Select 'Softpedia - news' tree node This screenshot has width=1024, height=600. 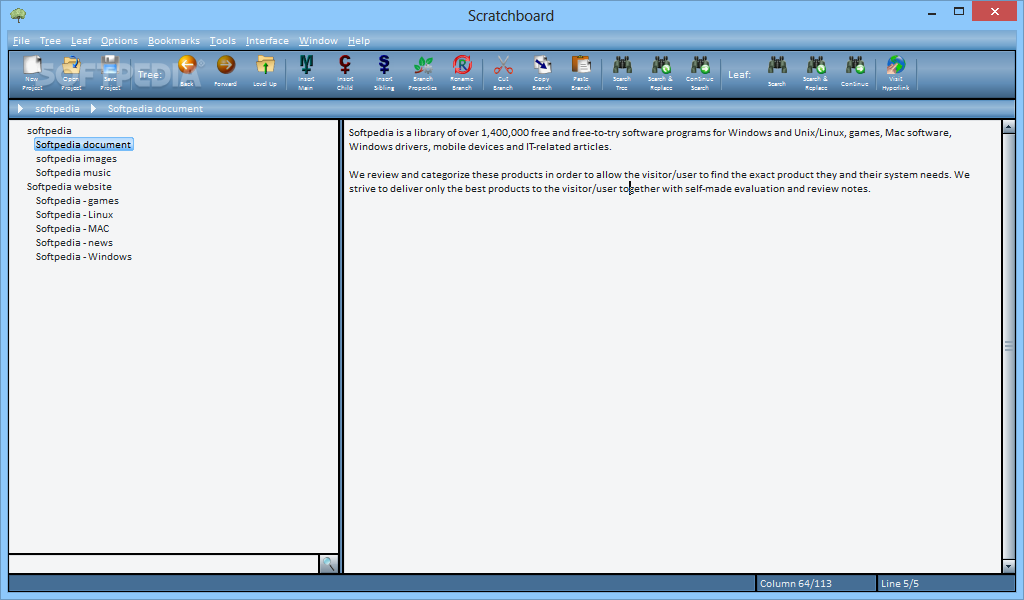pos(74,243)
